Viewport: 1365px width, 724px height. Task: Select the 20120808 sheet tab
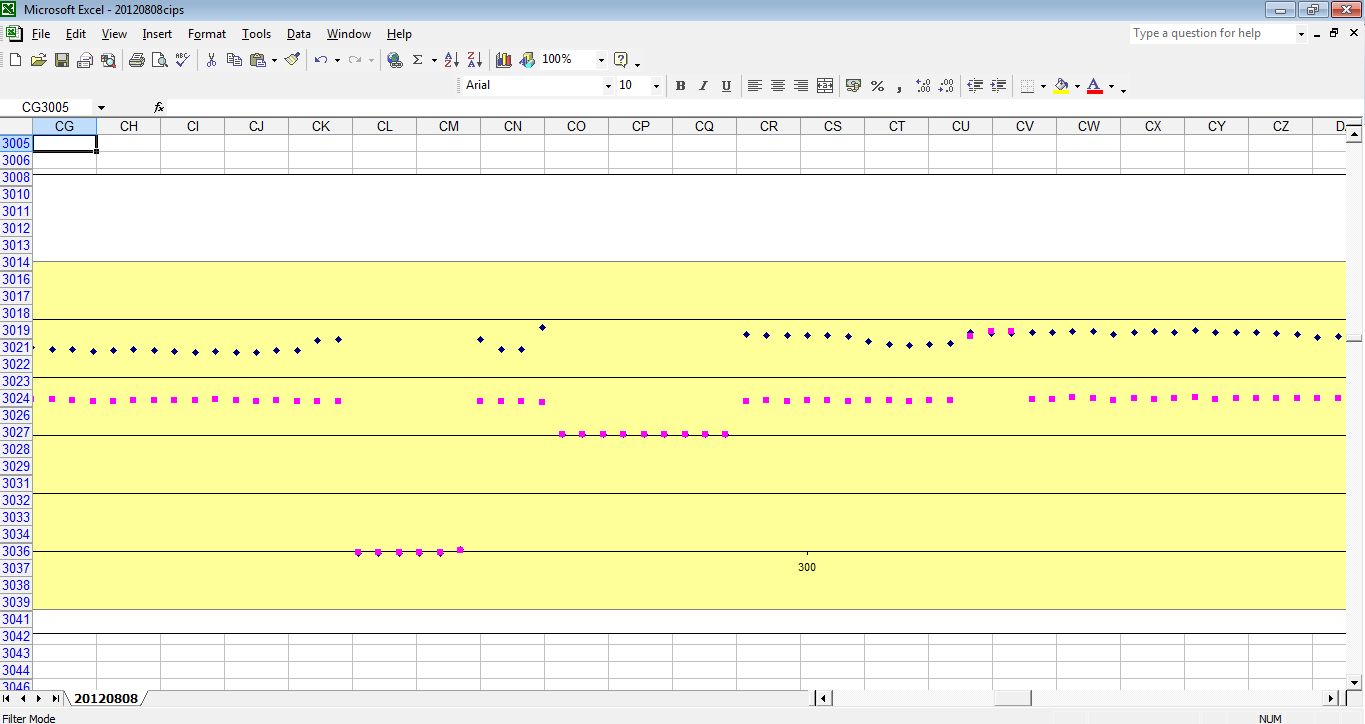[105, 698]
